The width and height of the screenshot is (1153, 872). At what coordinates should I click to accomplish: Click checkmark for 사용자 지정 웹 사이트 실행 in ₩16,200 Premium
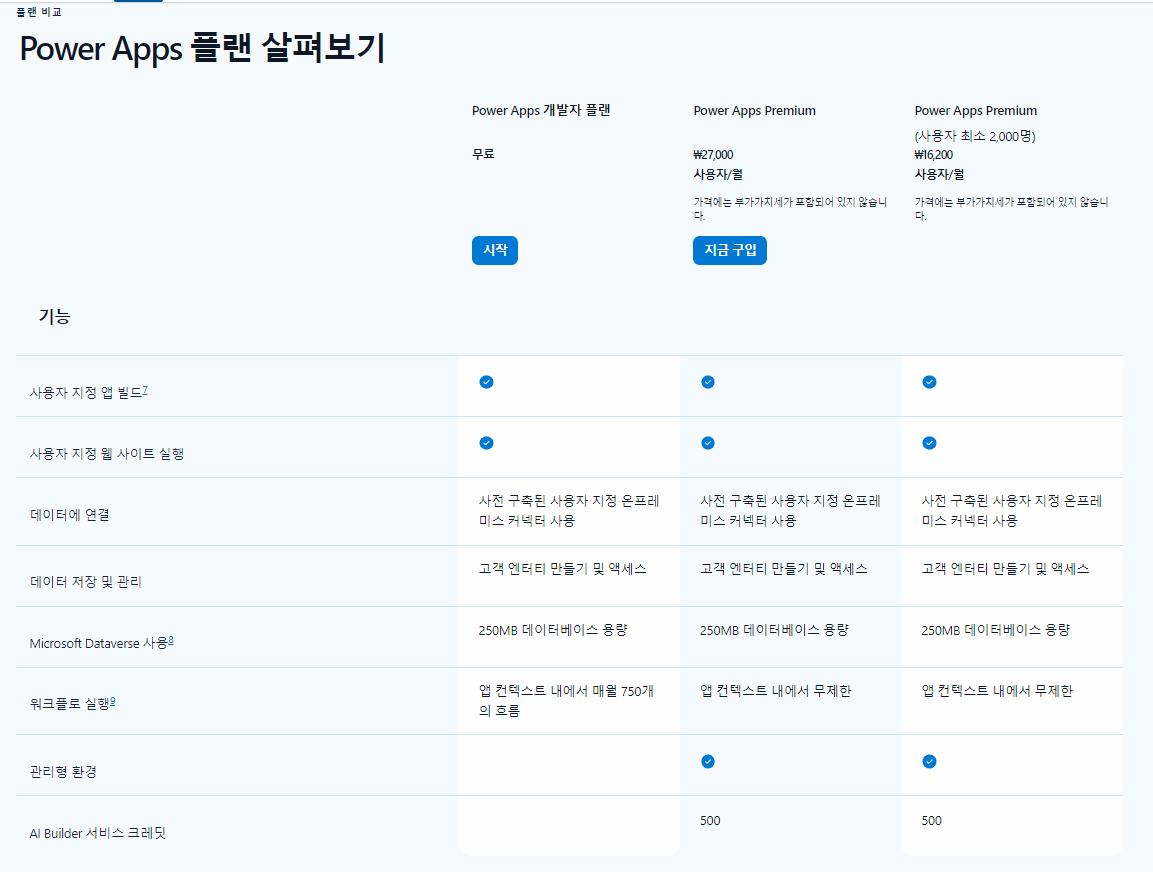(929, 443)
